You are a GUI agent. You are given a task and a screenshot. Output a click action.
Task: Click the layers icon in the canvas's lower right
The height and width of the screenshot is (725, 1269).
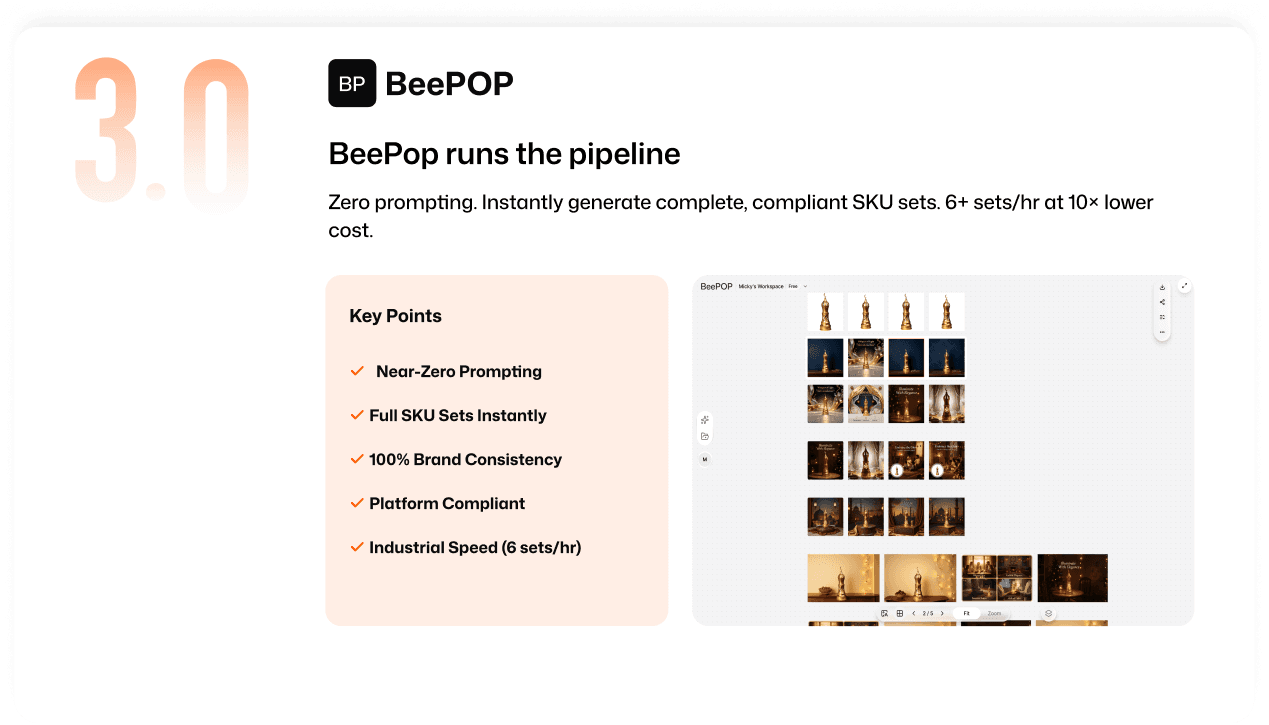[1048, 613]
